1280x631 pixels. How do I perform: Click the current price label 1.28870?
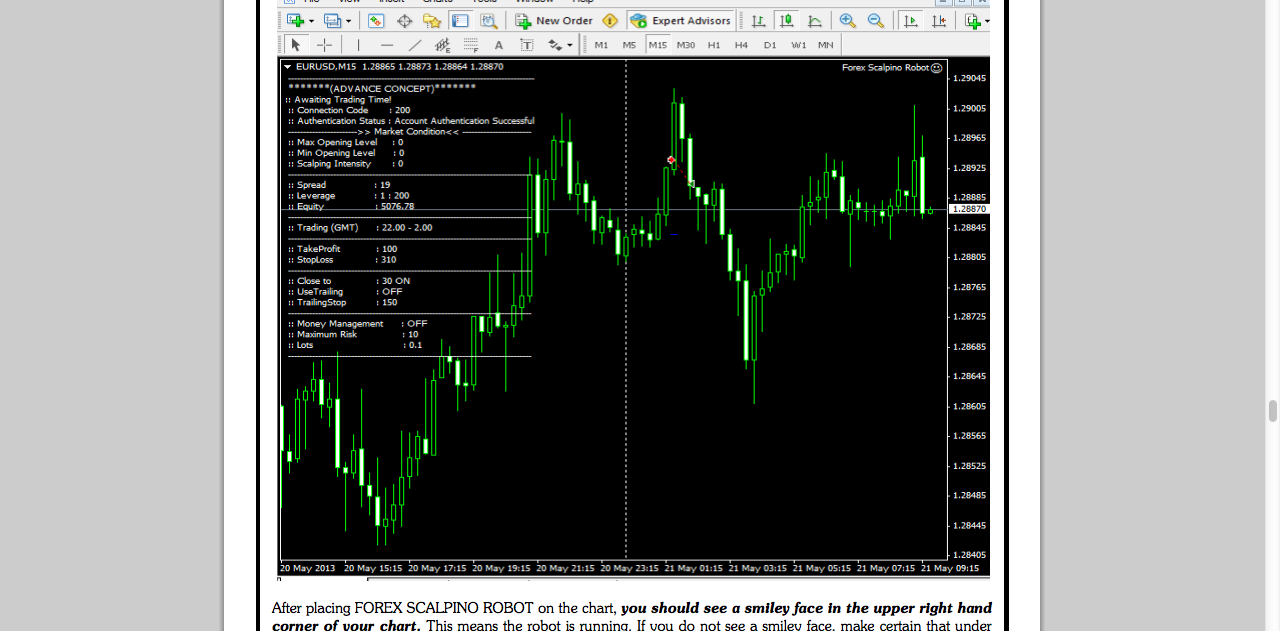[x=969, y=209]
